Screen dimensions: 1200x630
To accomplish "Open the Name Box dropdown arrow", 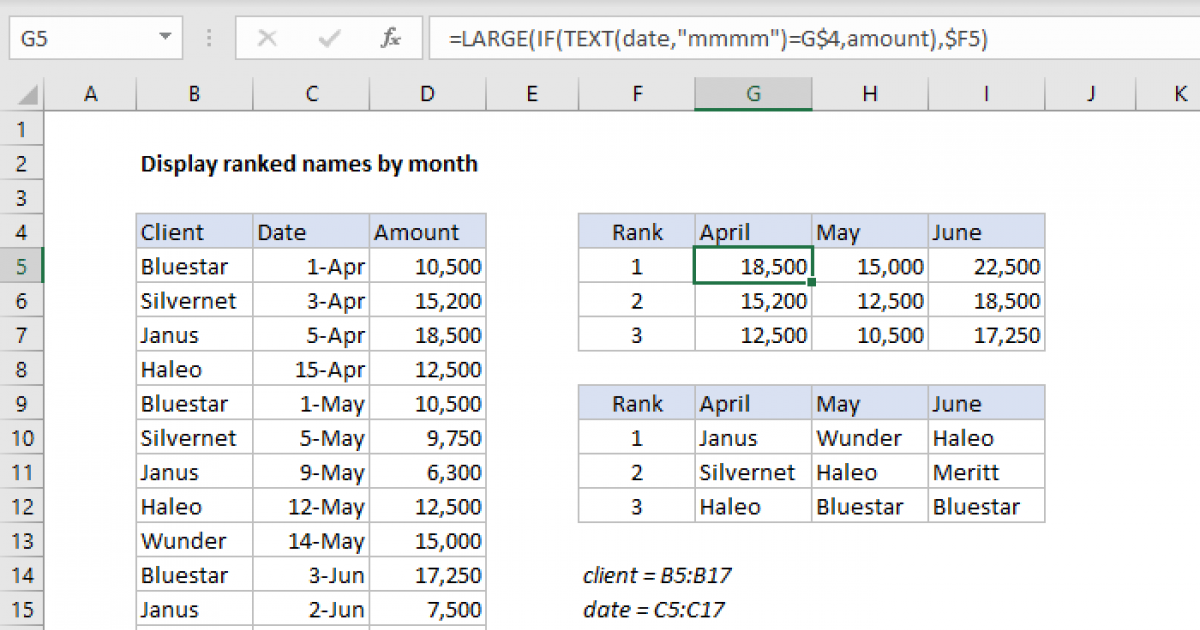I will coord(166,36).
